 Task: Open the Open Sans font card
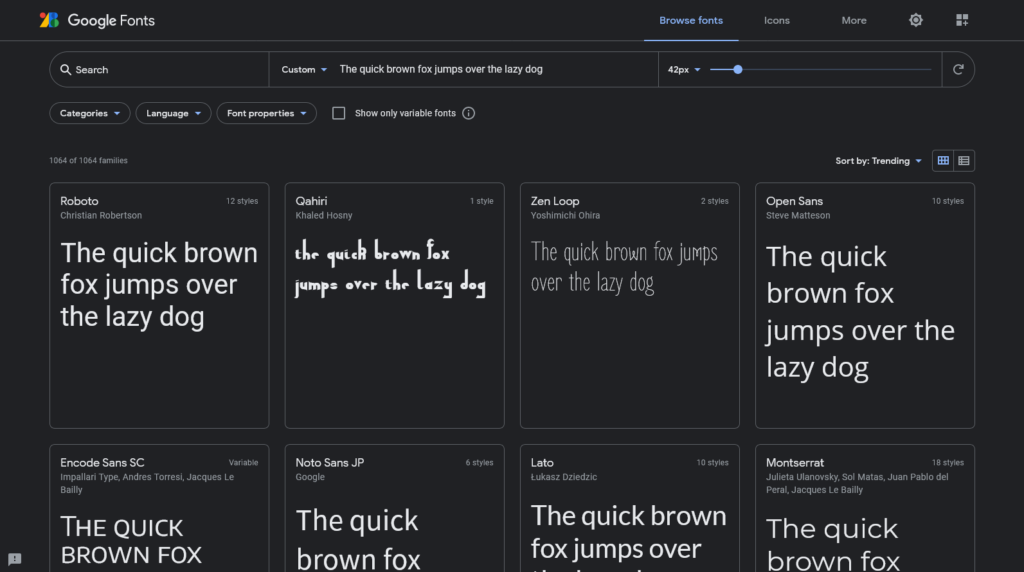point(865,306)
